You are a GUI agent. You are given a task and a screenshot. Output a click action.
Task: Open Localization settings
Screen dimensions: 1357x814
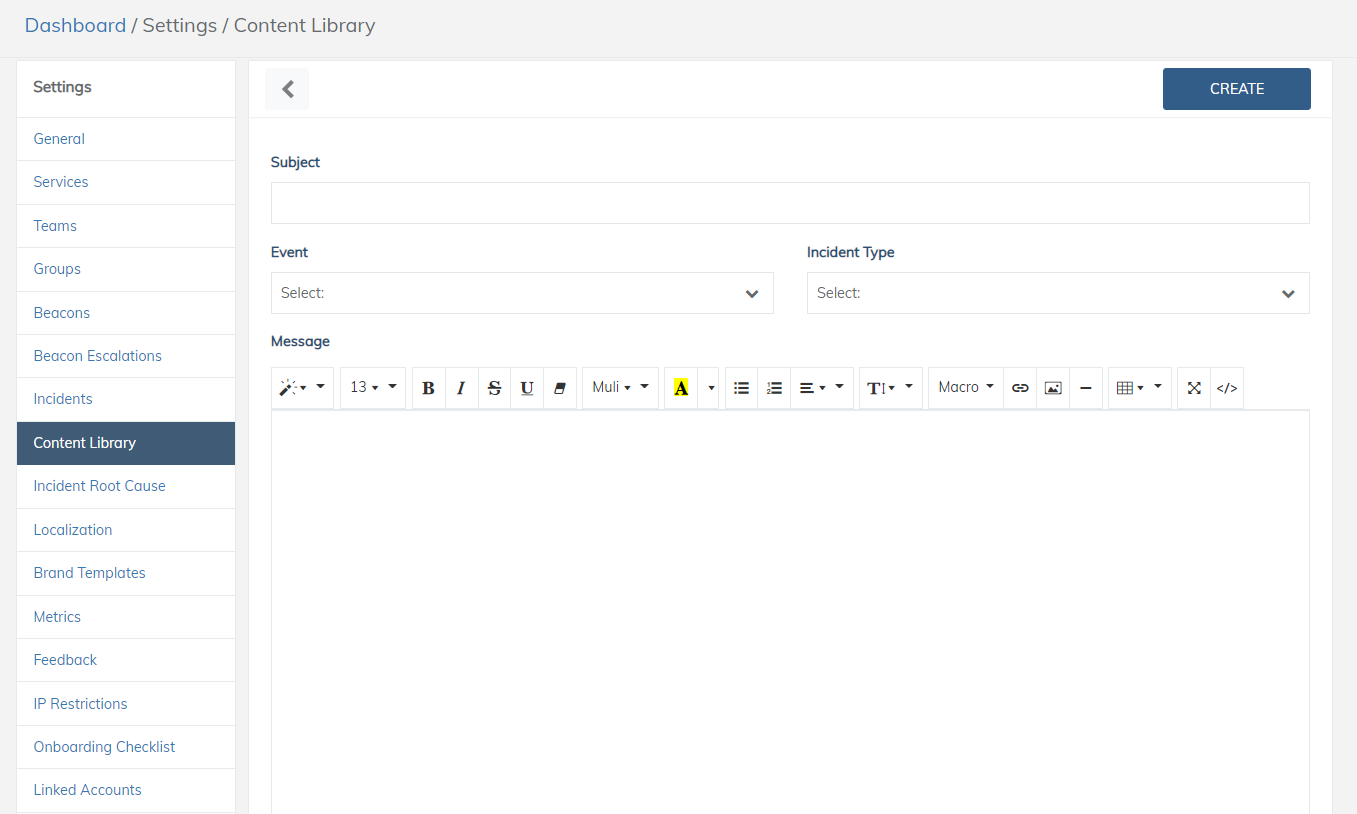pyautogui.click(x=126, y=530)
